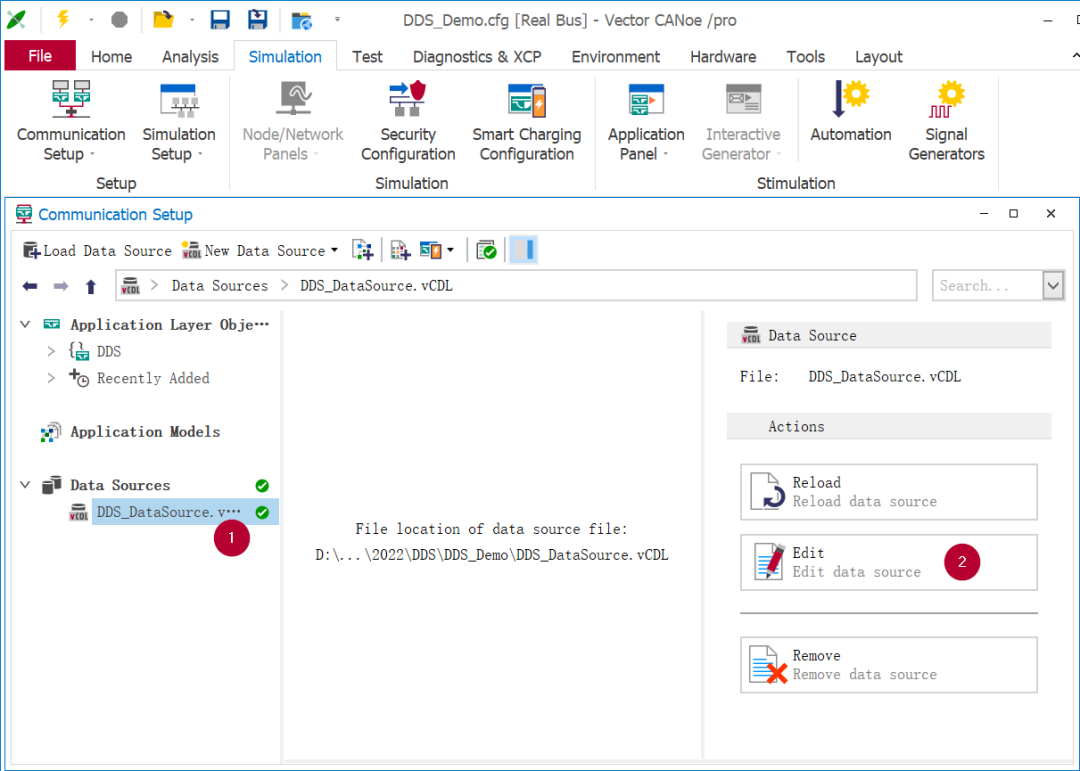Collapse the Data Sources tree node
Viewport: 1080px width, 771px height.
pos(25,484)
